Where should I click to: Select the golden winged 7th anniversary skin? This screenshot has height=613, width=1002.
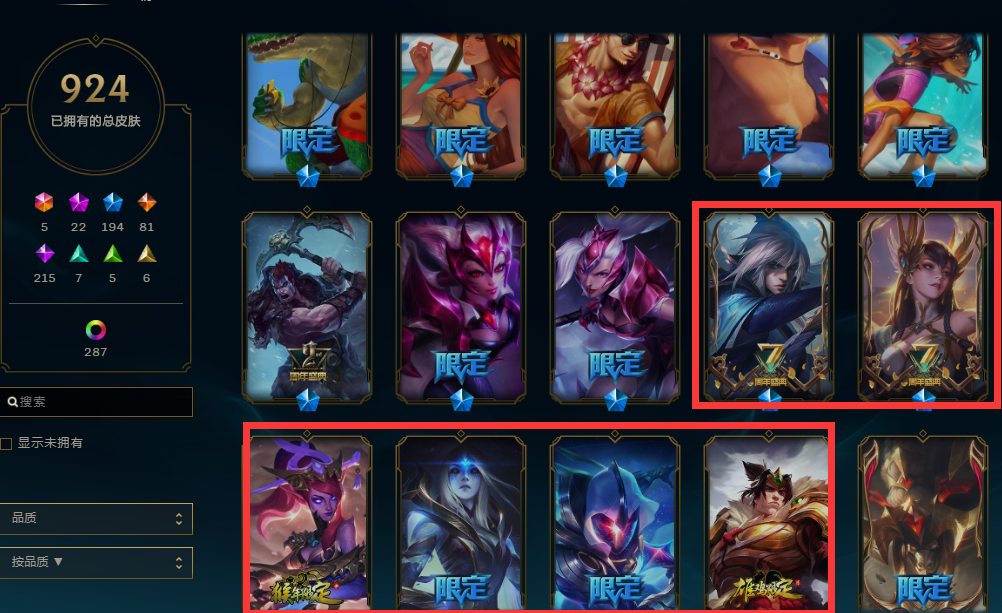point(923,307)
